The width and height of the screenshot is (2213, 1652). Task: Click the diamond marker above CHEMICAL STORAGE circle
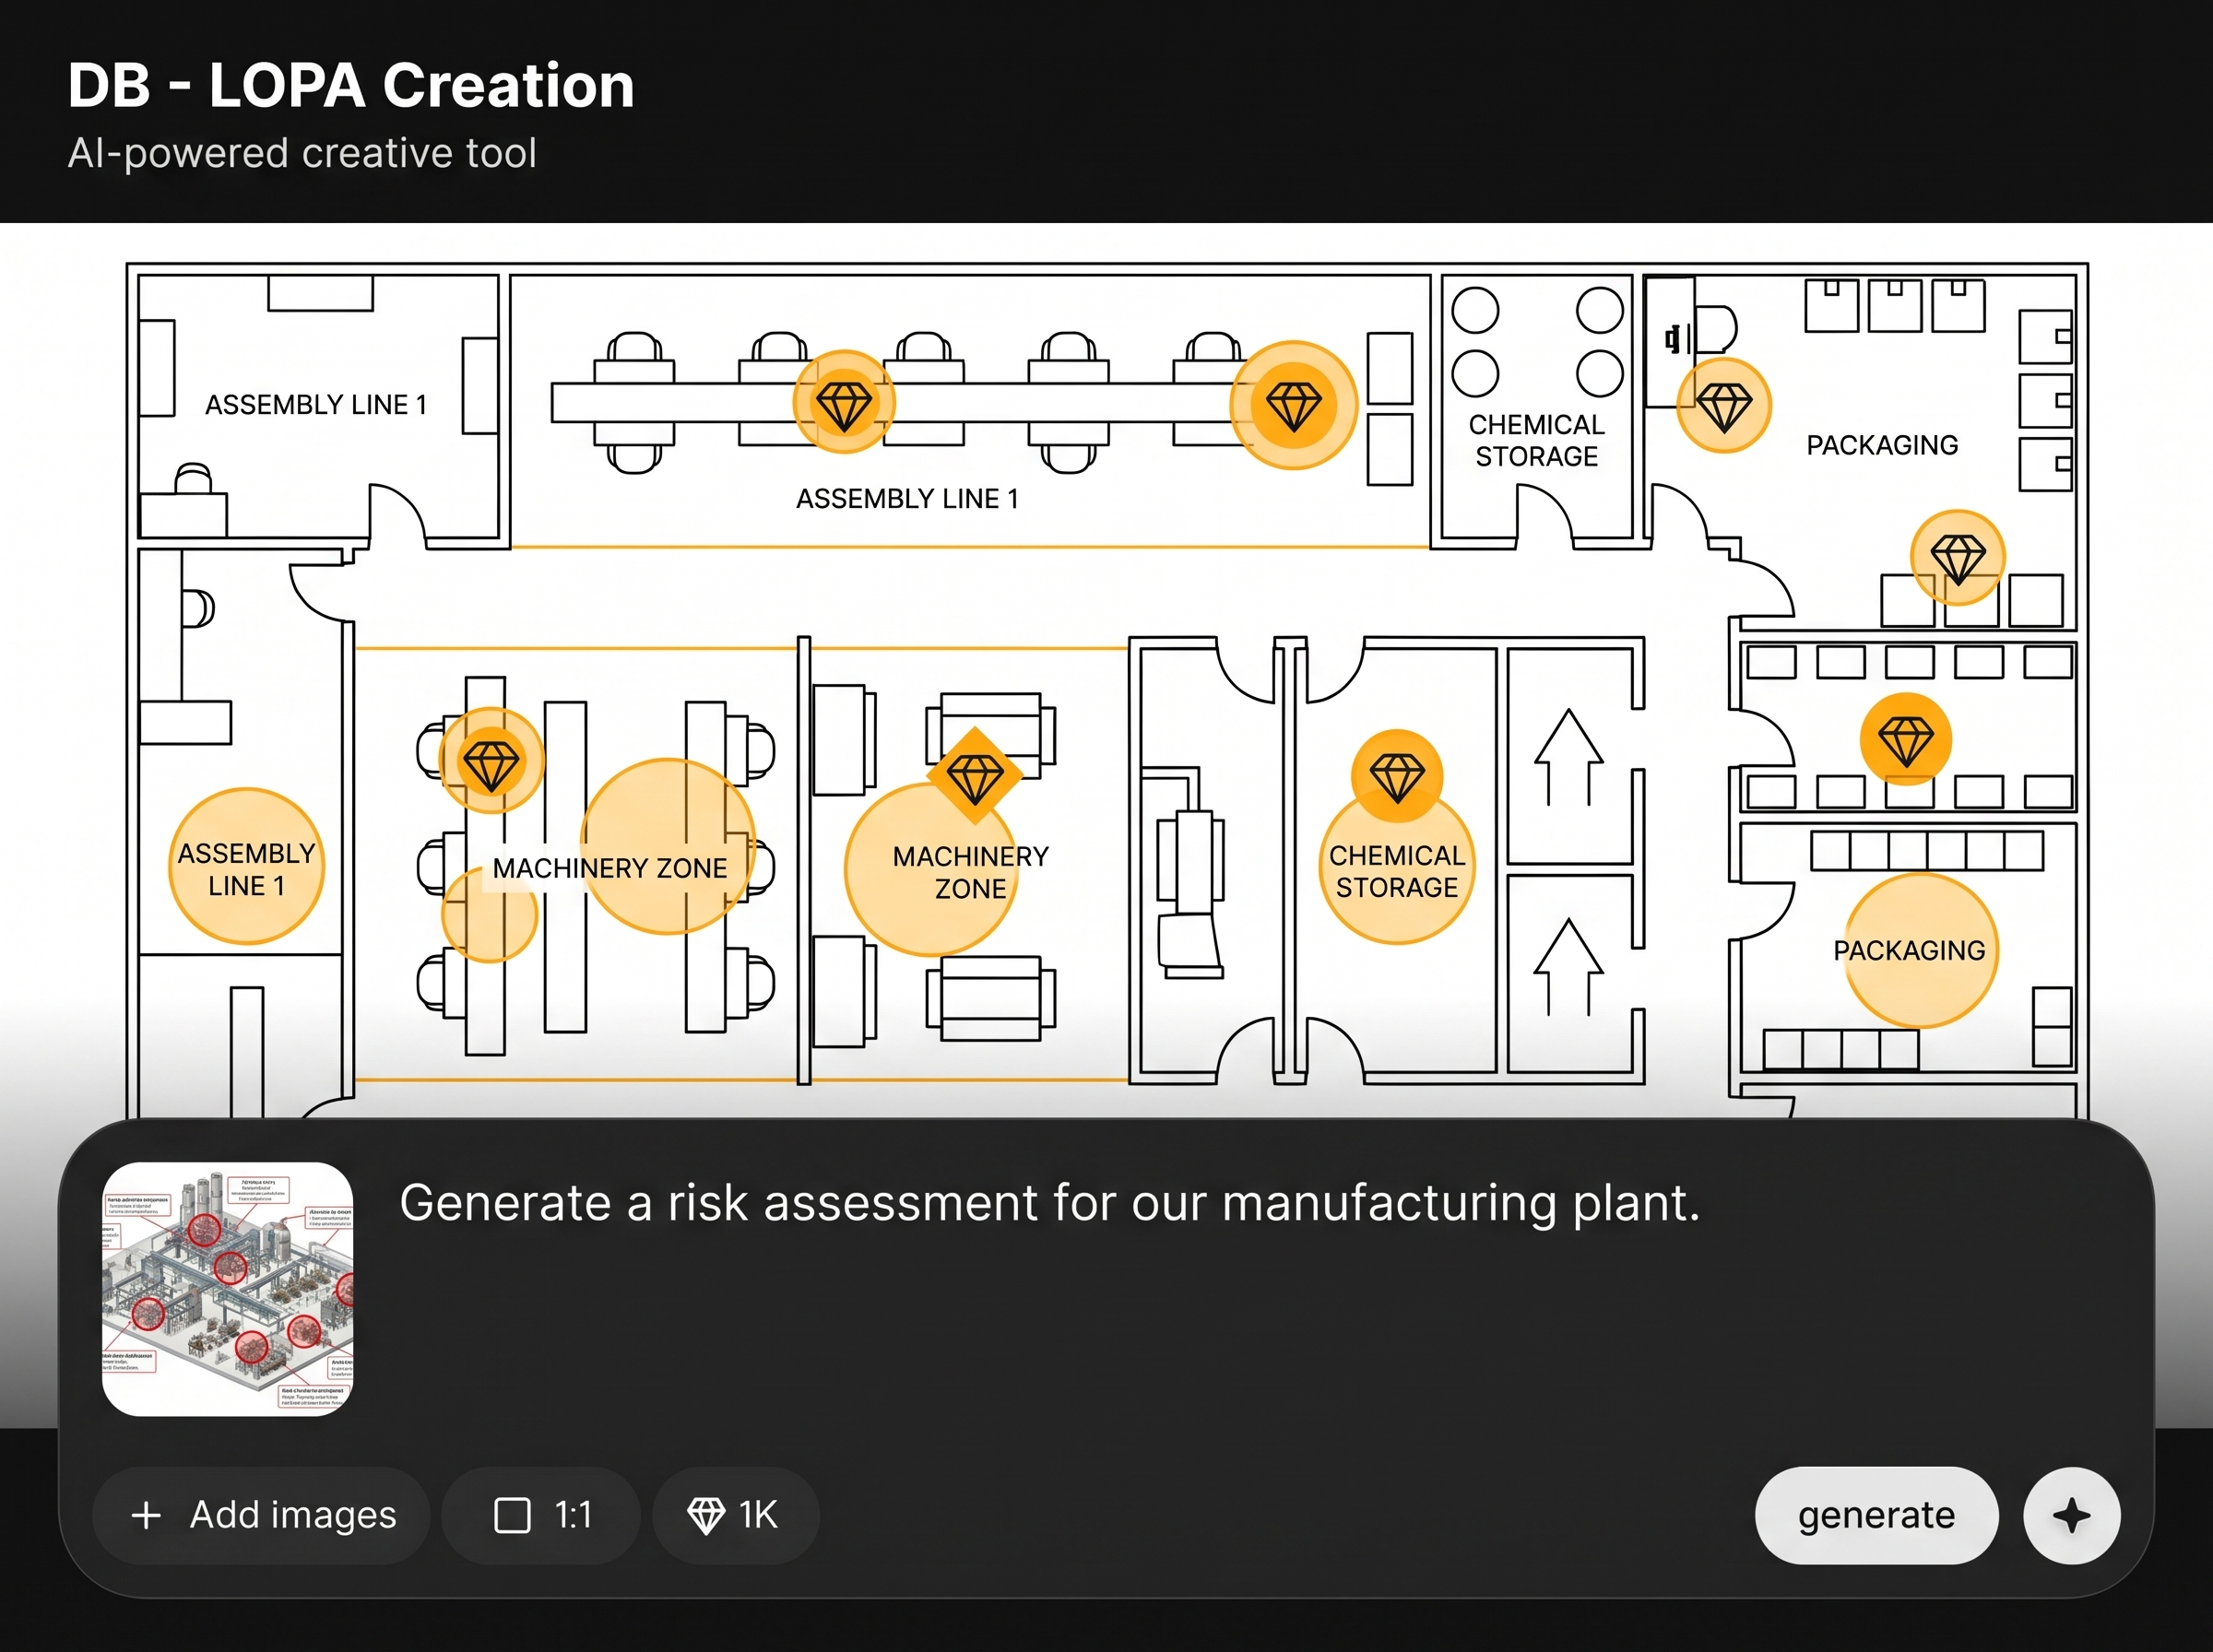point(1397,776)
